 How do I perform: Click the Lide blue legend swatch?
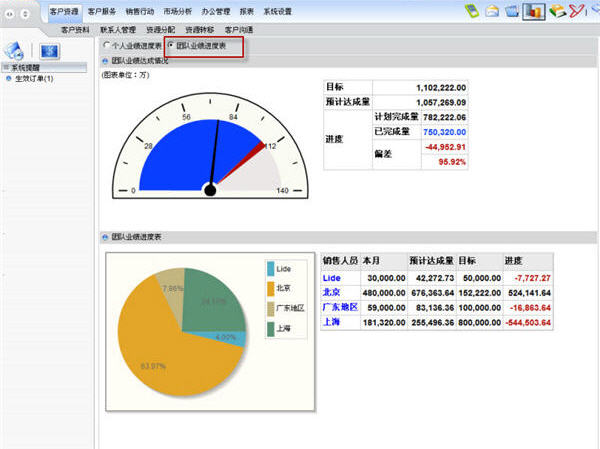[x=271, y=269]
